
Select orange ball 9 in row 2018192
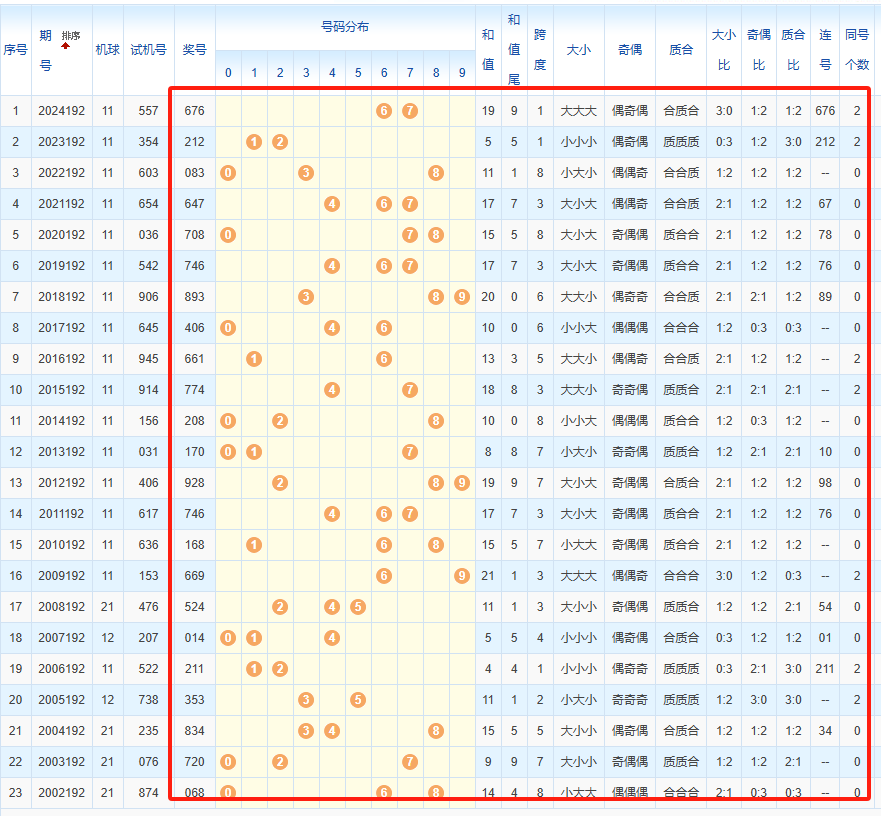(462, 297)
